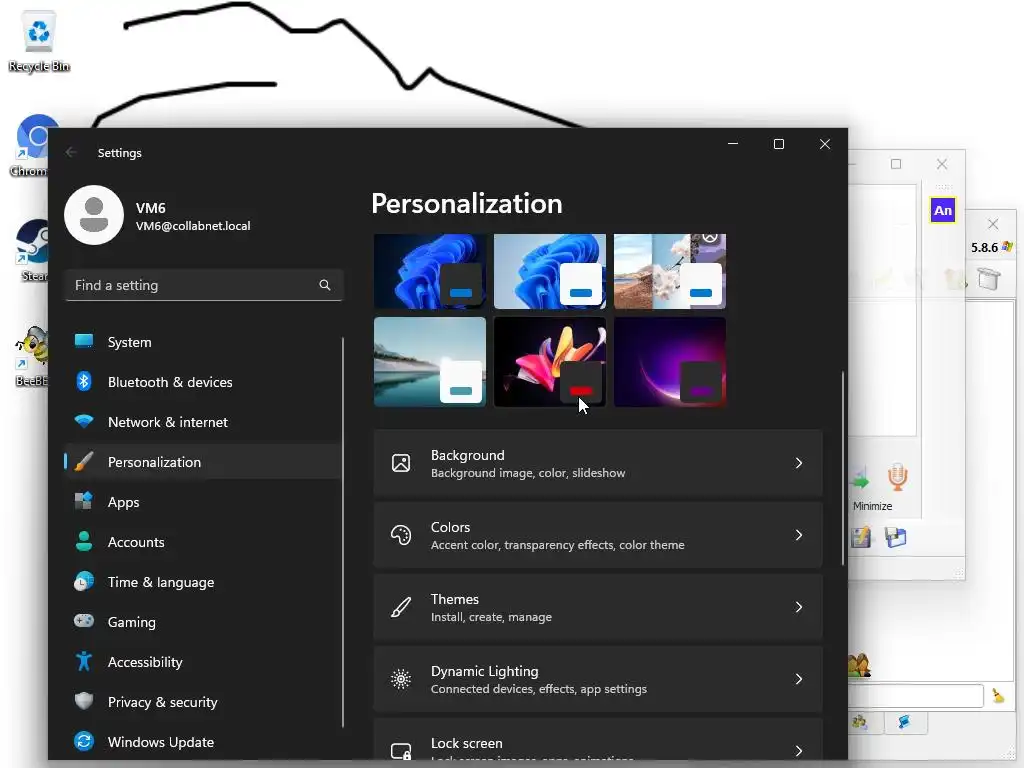
Task: Open the Themes settings row
Action: coord(598,607)
